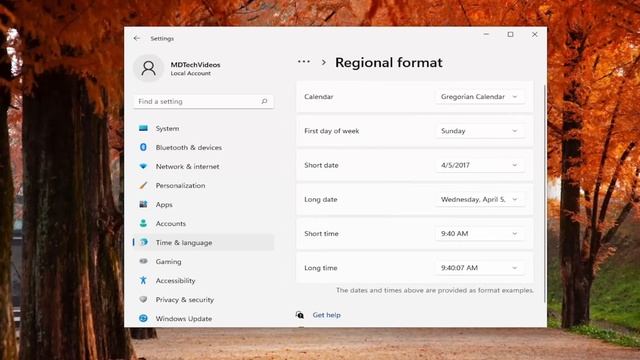Click the Personalization paintbrush icon
Screen dimensions: 640x360
pos(143,185)
